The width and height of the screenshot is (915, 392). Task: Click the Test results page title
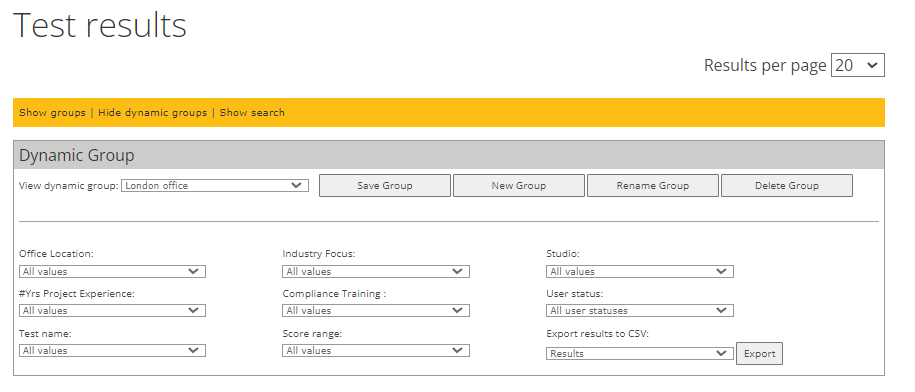[x=100, y=26]
